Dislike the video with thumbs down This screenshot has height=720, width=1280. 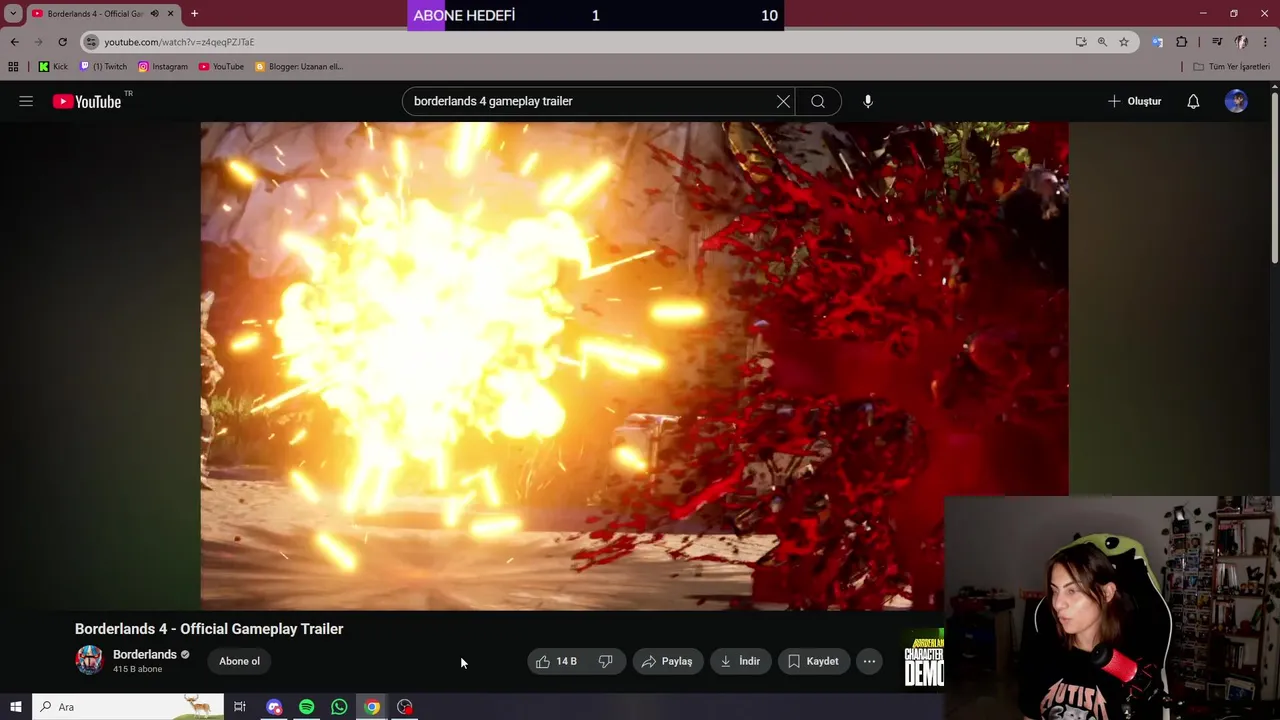pyautogui.click(x=606, y=661)
